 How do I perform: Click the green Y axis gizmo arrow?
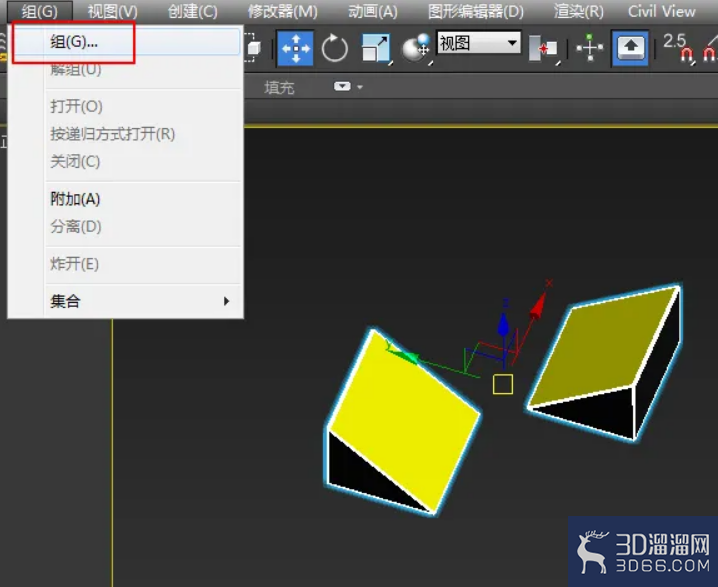(x=403, y=354)
